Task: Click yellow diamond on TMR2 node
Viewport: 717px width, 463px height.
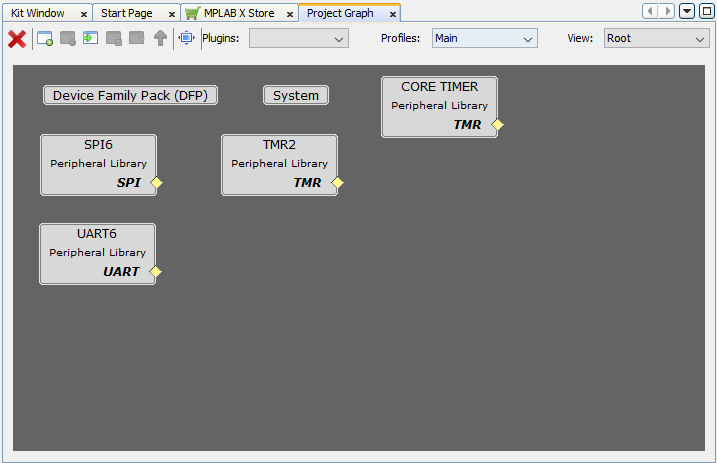Action: click(x=337, y=183)
